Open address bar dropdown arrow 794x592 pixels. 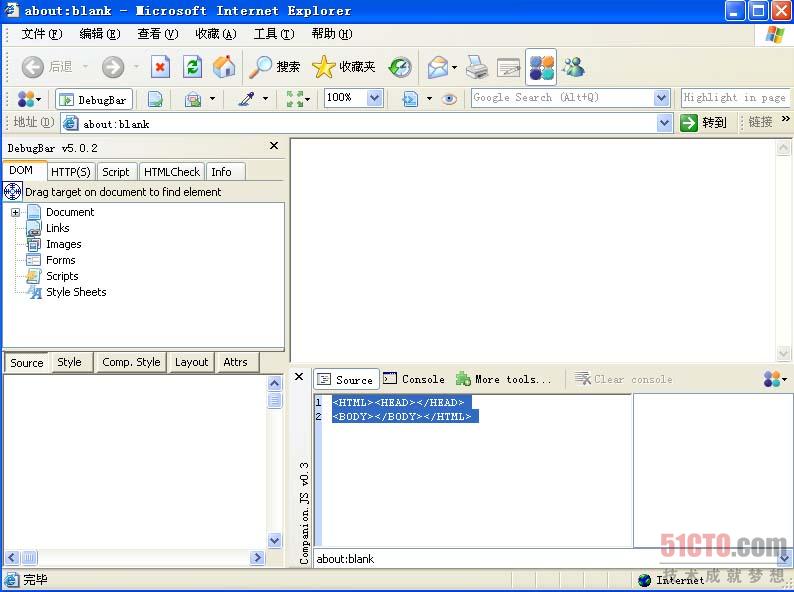pos(664,123)
